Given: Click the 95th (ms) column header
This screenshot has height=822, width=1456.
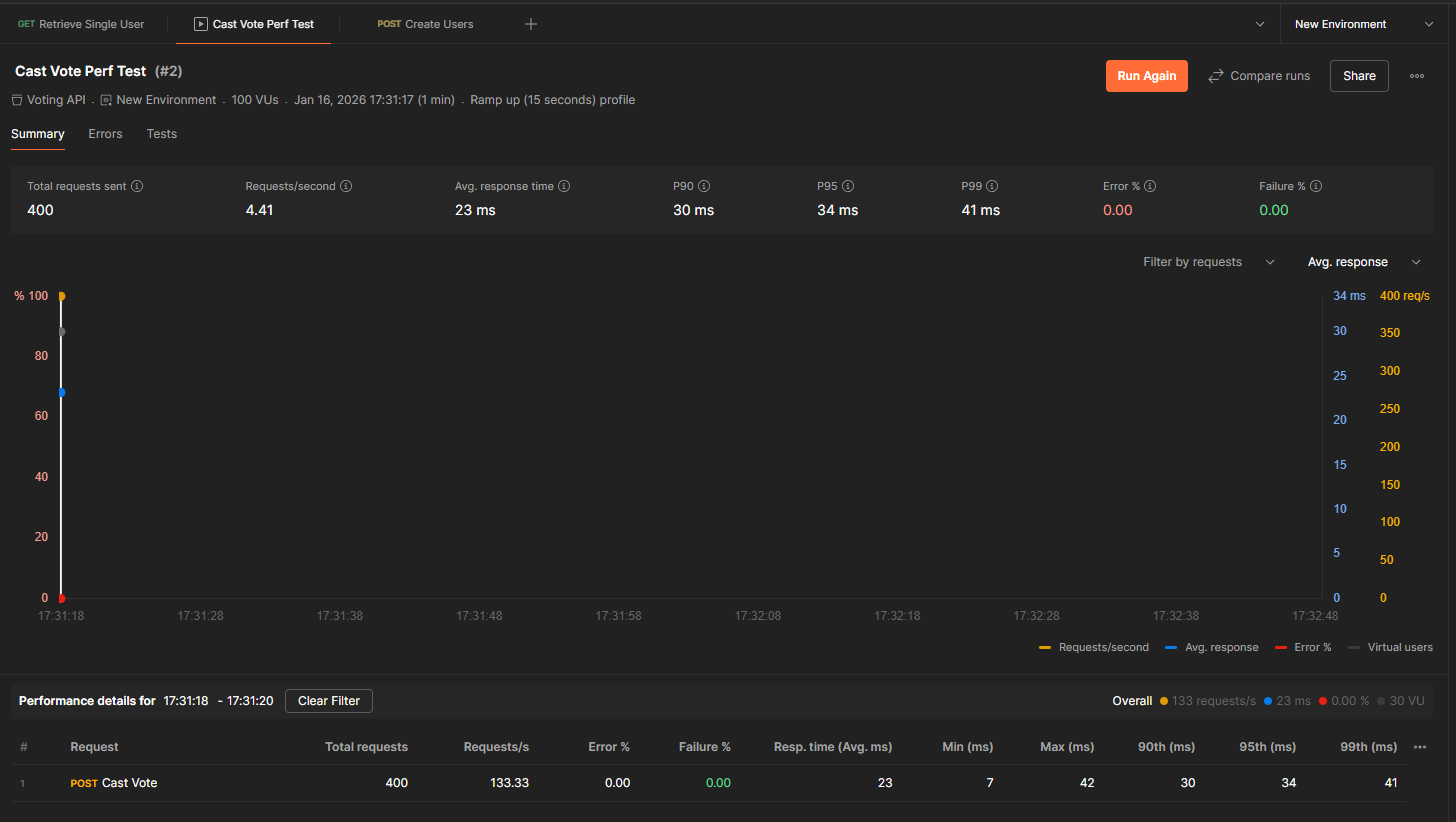Looking at the screenshot, I should tap(1267, 747).
